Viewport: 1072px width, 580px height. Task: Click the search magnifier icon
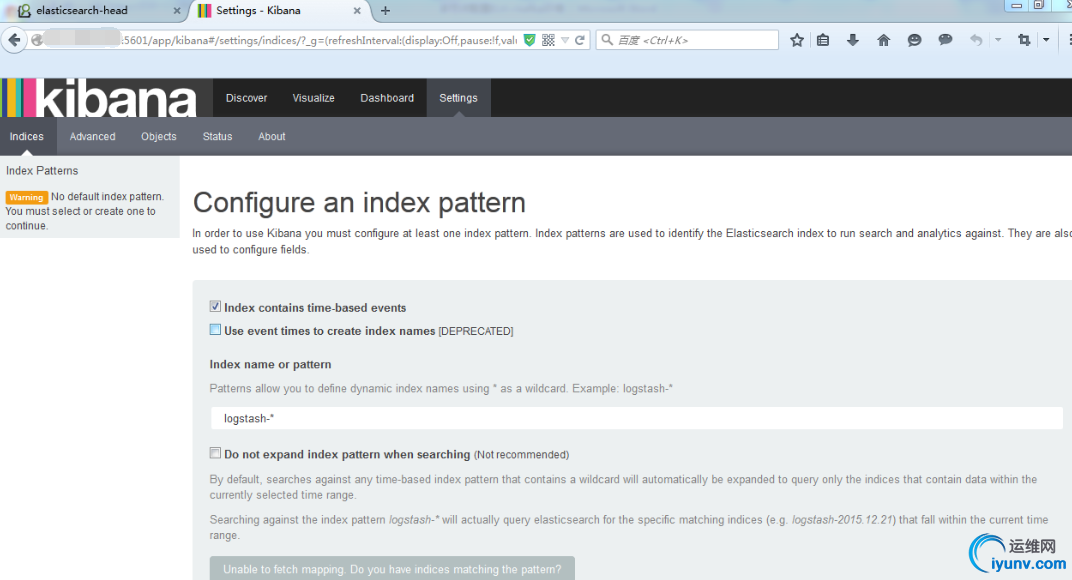click(x=607, y=40)
